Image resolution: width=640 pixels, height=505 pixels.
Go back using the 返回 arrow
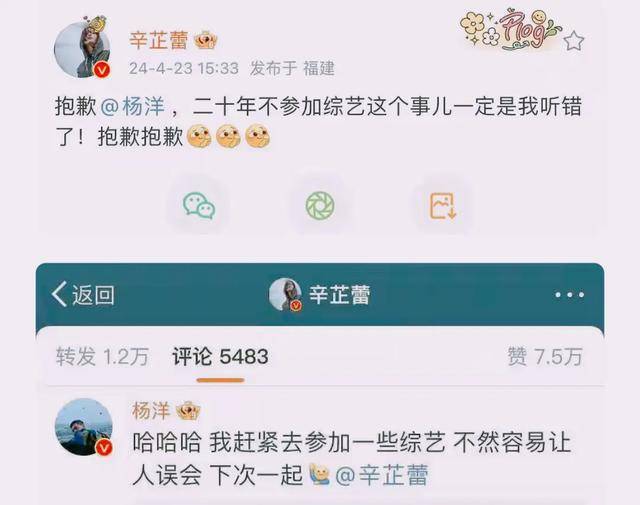click(83, 294)
